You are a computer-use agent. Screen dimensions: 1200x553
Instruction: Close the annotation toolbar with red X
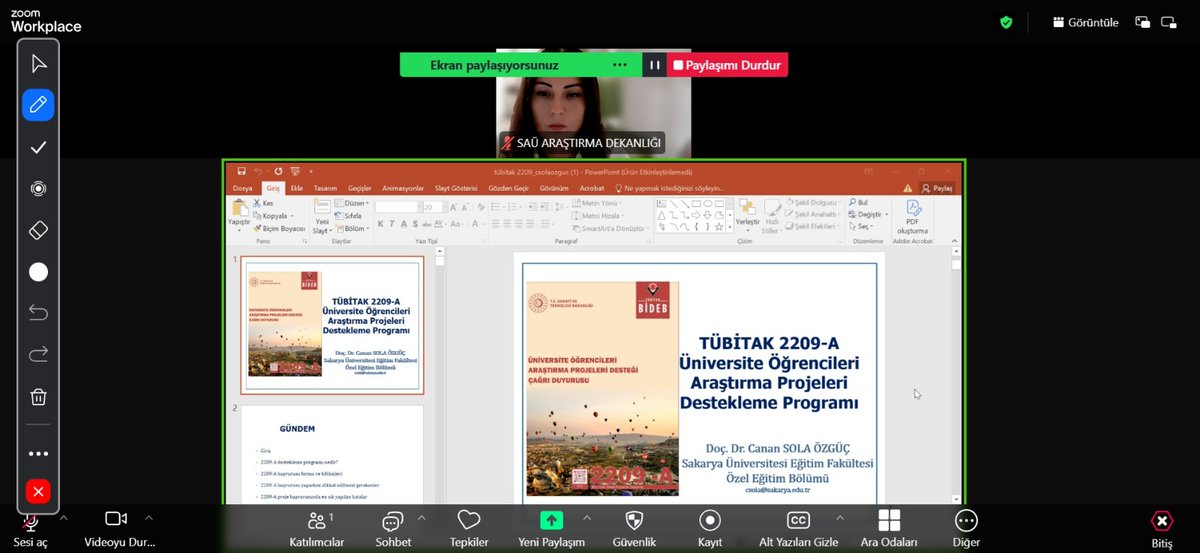click(x=38, y=492)
